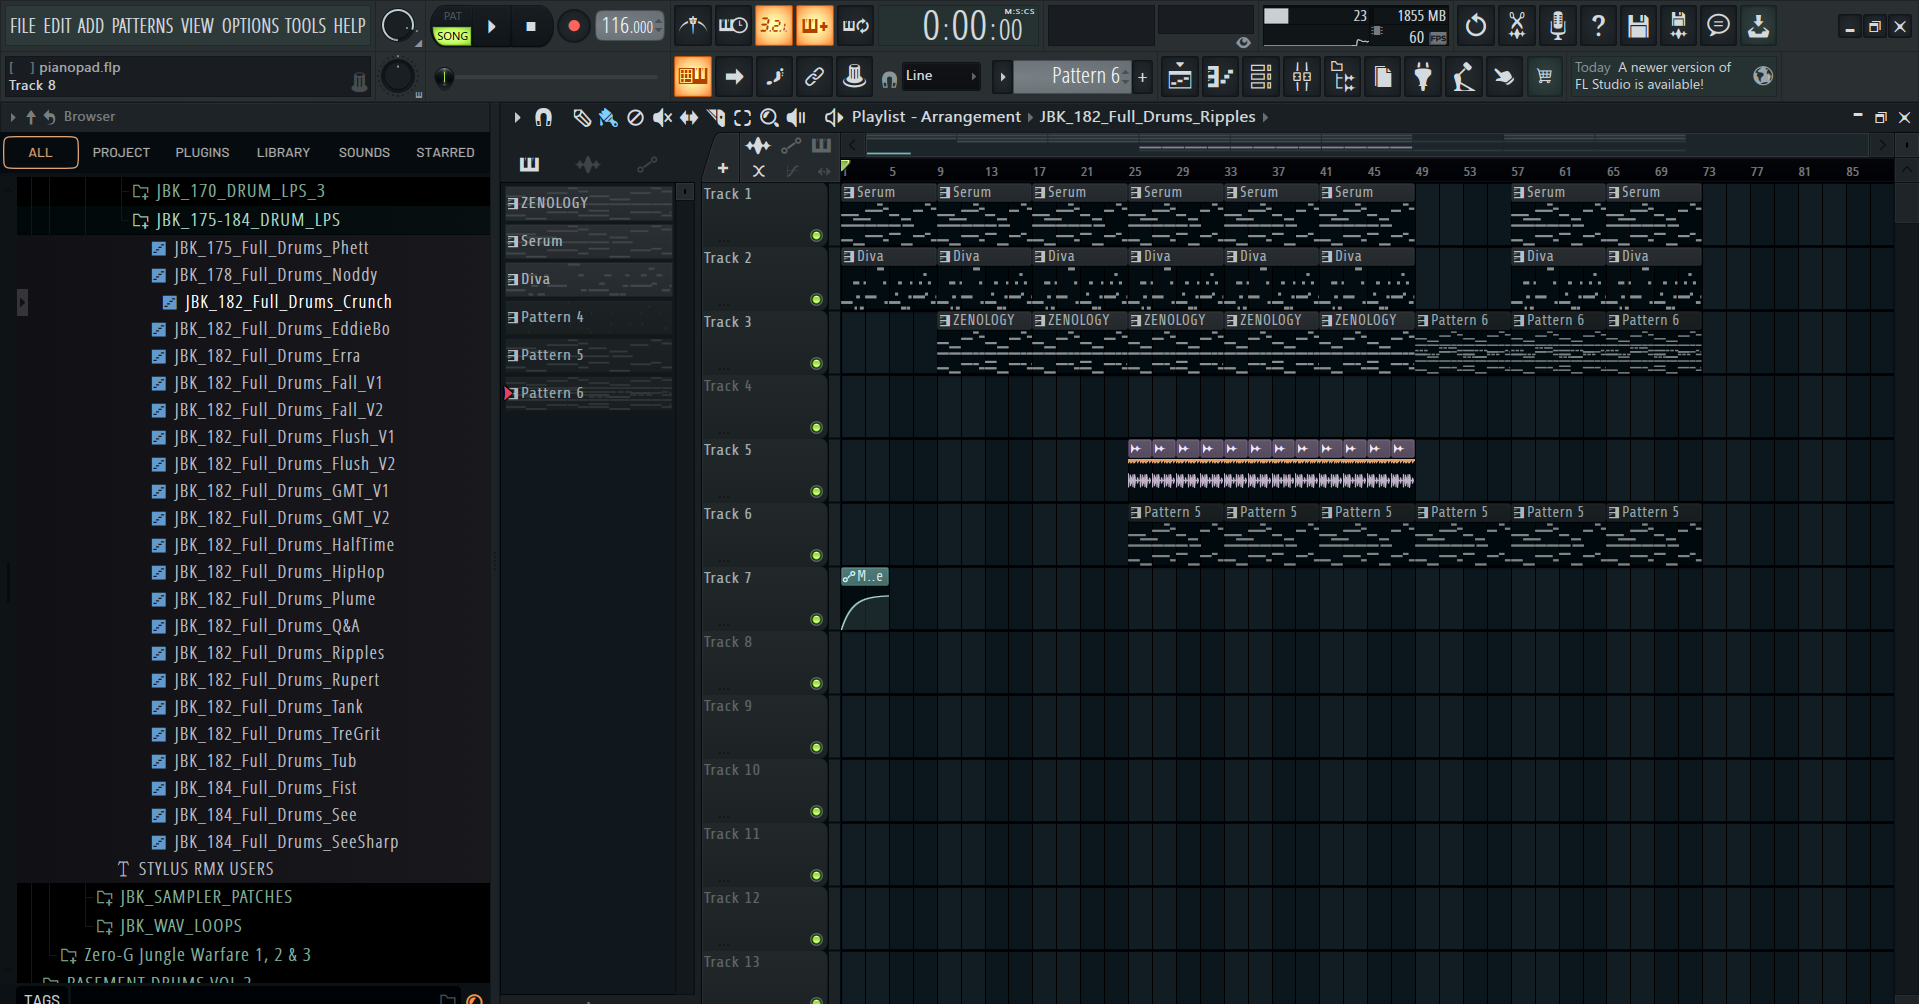Click the microphone one-click recording icon
Viewport: 1919px width, 1004px height.
tap(1557, 26)
